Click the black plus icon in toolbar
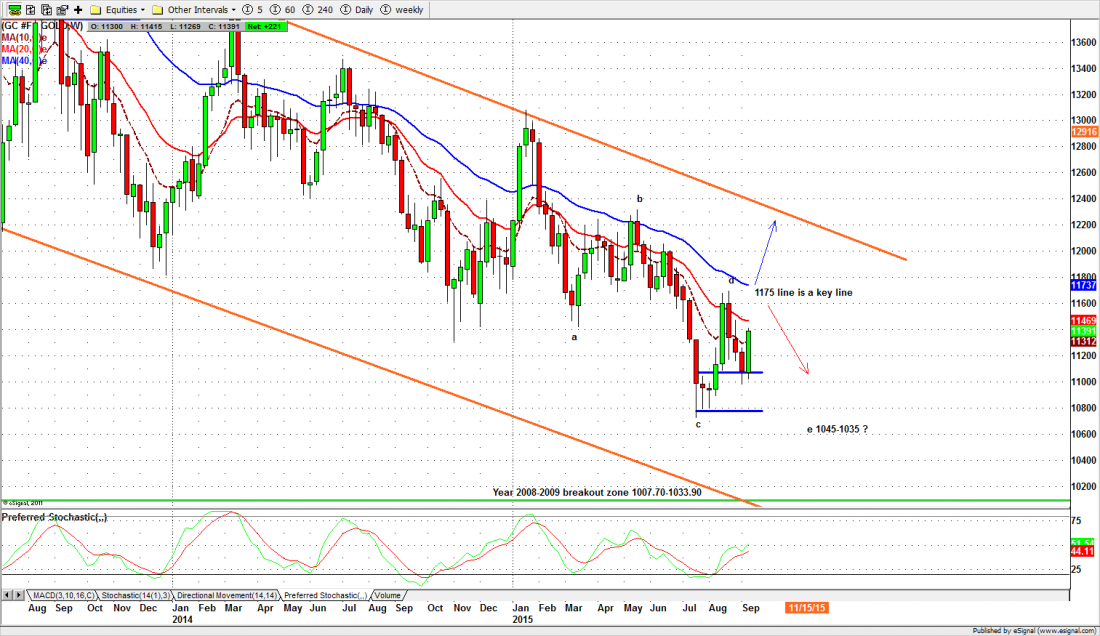The image size is (1100, 636). point(77,9)
